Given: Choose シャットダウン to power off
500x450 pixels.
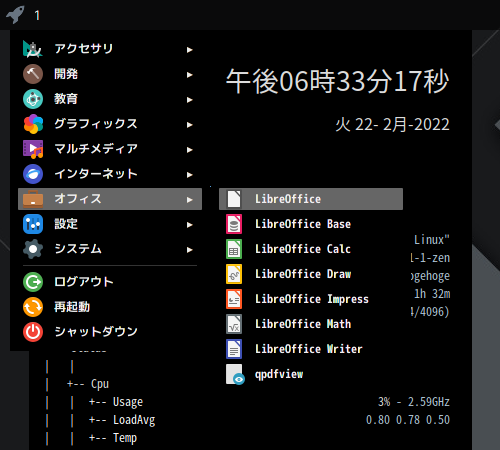Looking at the screenshot, I should pos(96,332).
